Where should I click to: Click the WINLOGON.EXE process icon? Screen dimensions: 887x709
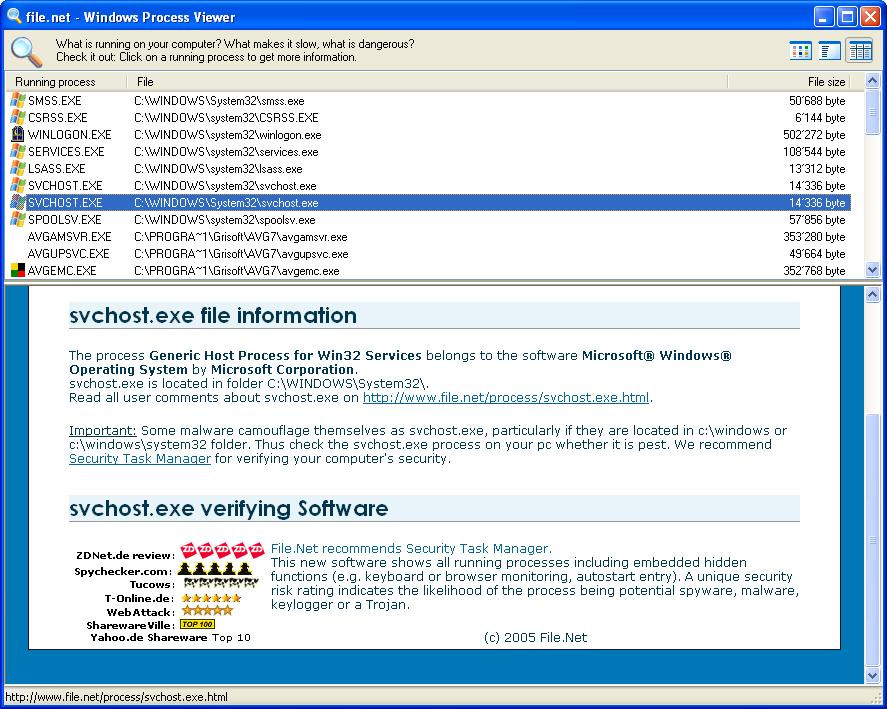click(x=18, y=135)
